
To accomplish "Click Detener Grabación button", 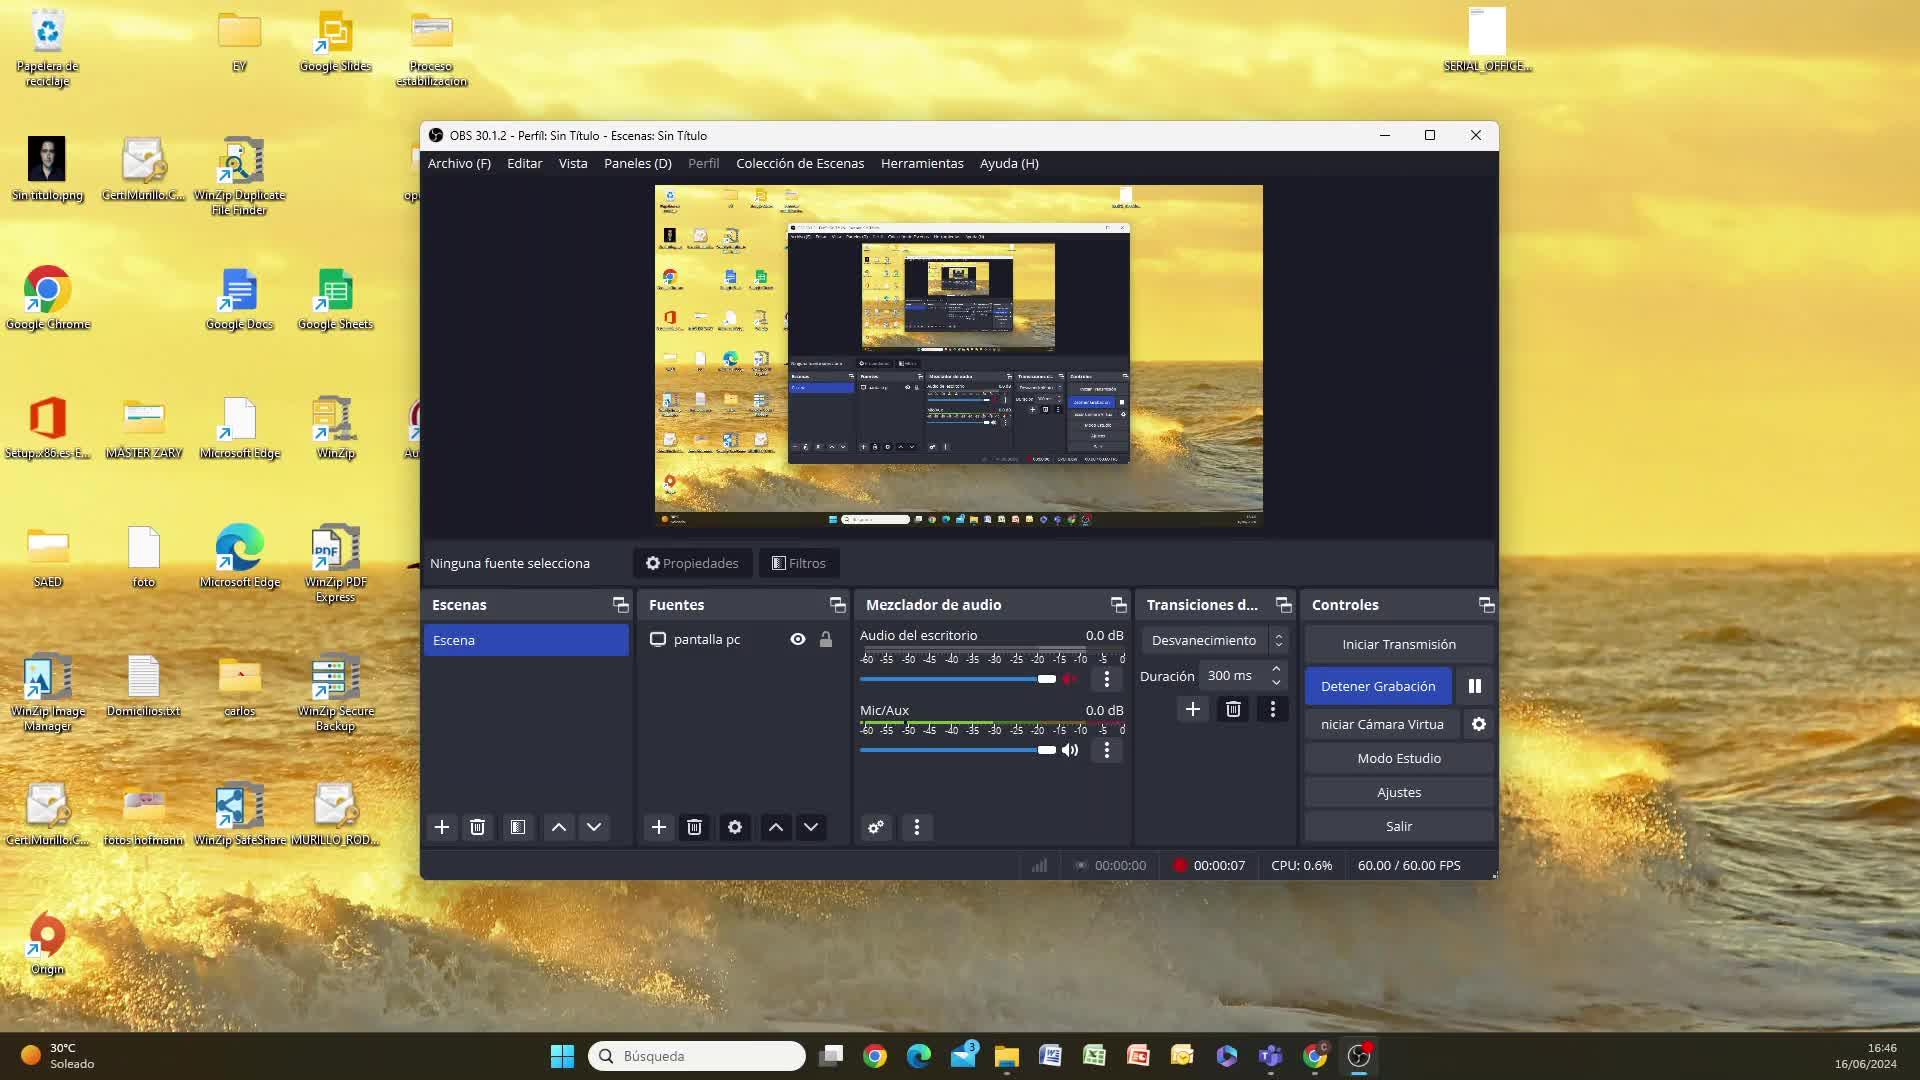I will pyautogui.click(x=1377, y=686).
